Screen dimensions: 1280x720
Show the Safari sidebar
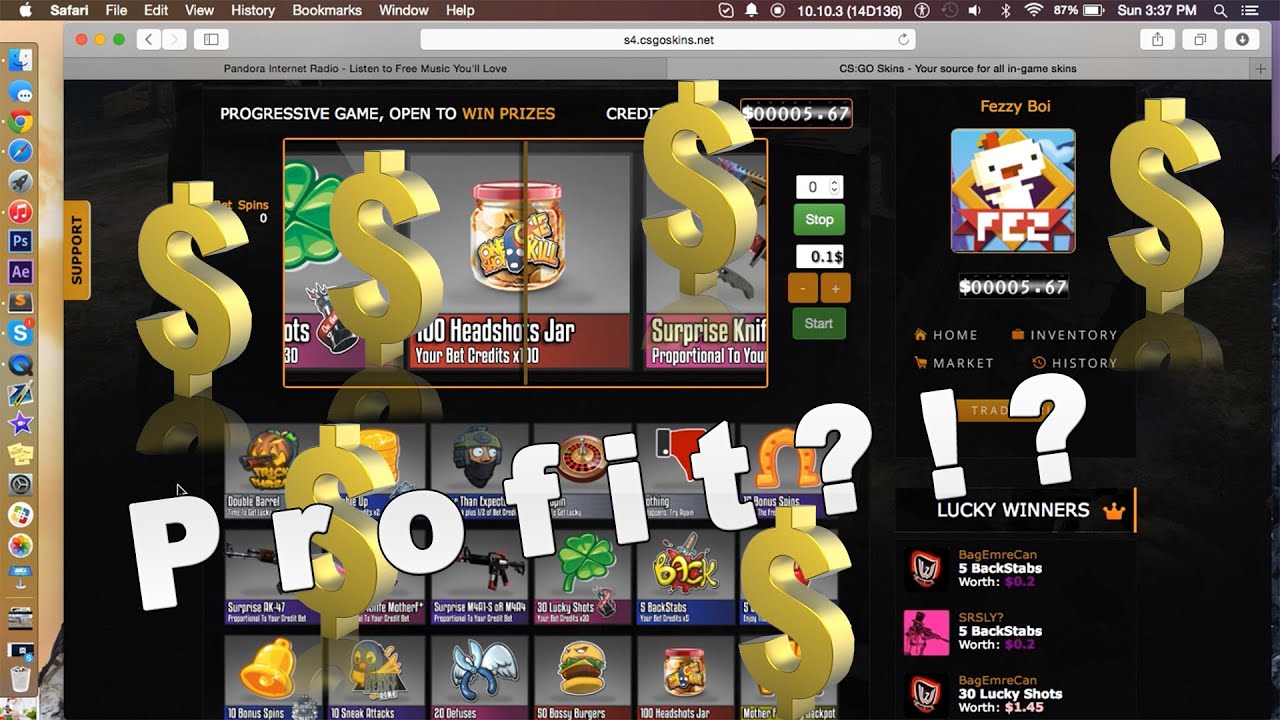pyautogui.click(x=211, y=40)
